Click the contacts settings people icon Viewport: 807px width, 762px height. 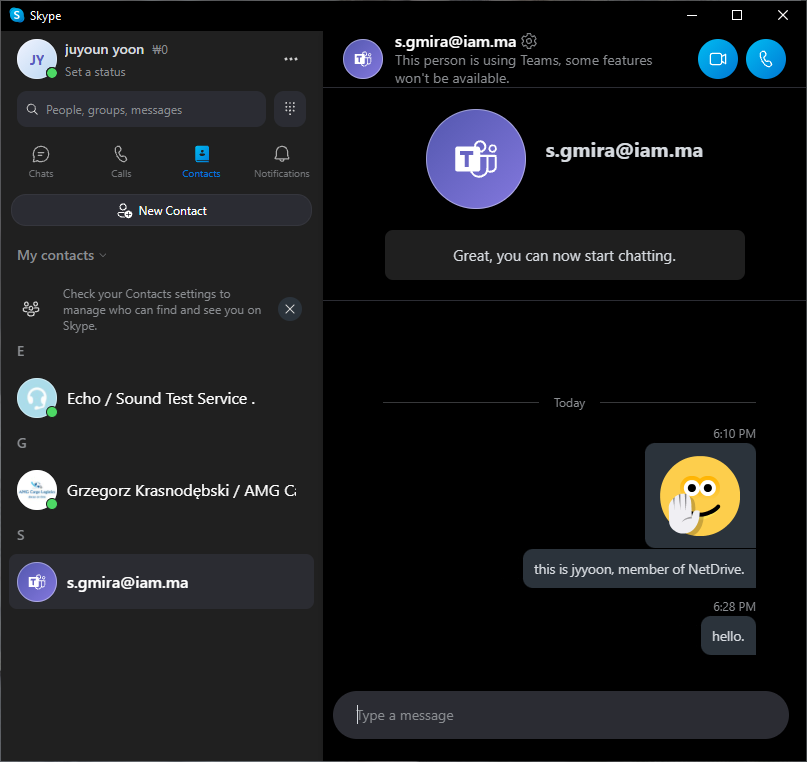click(31, 309)
